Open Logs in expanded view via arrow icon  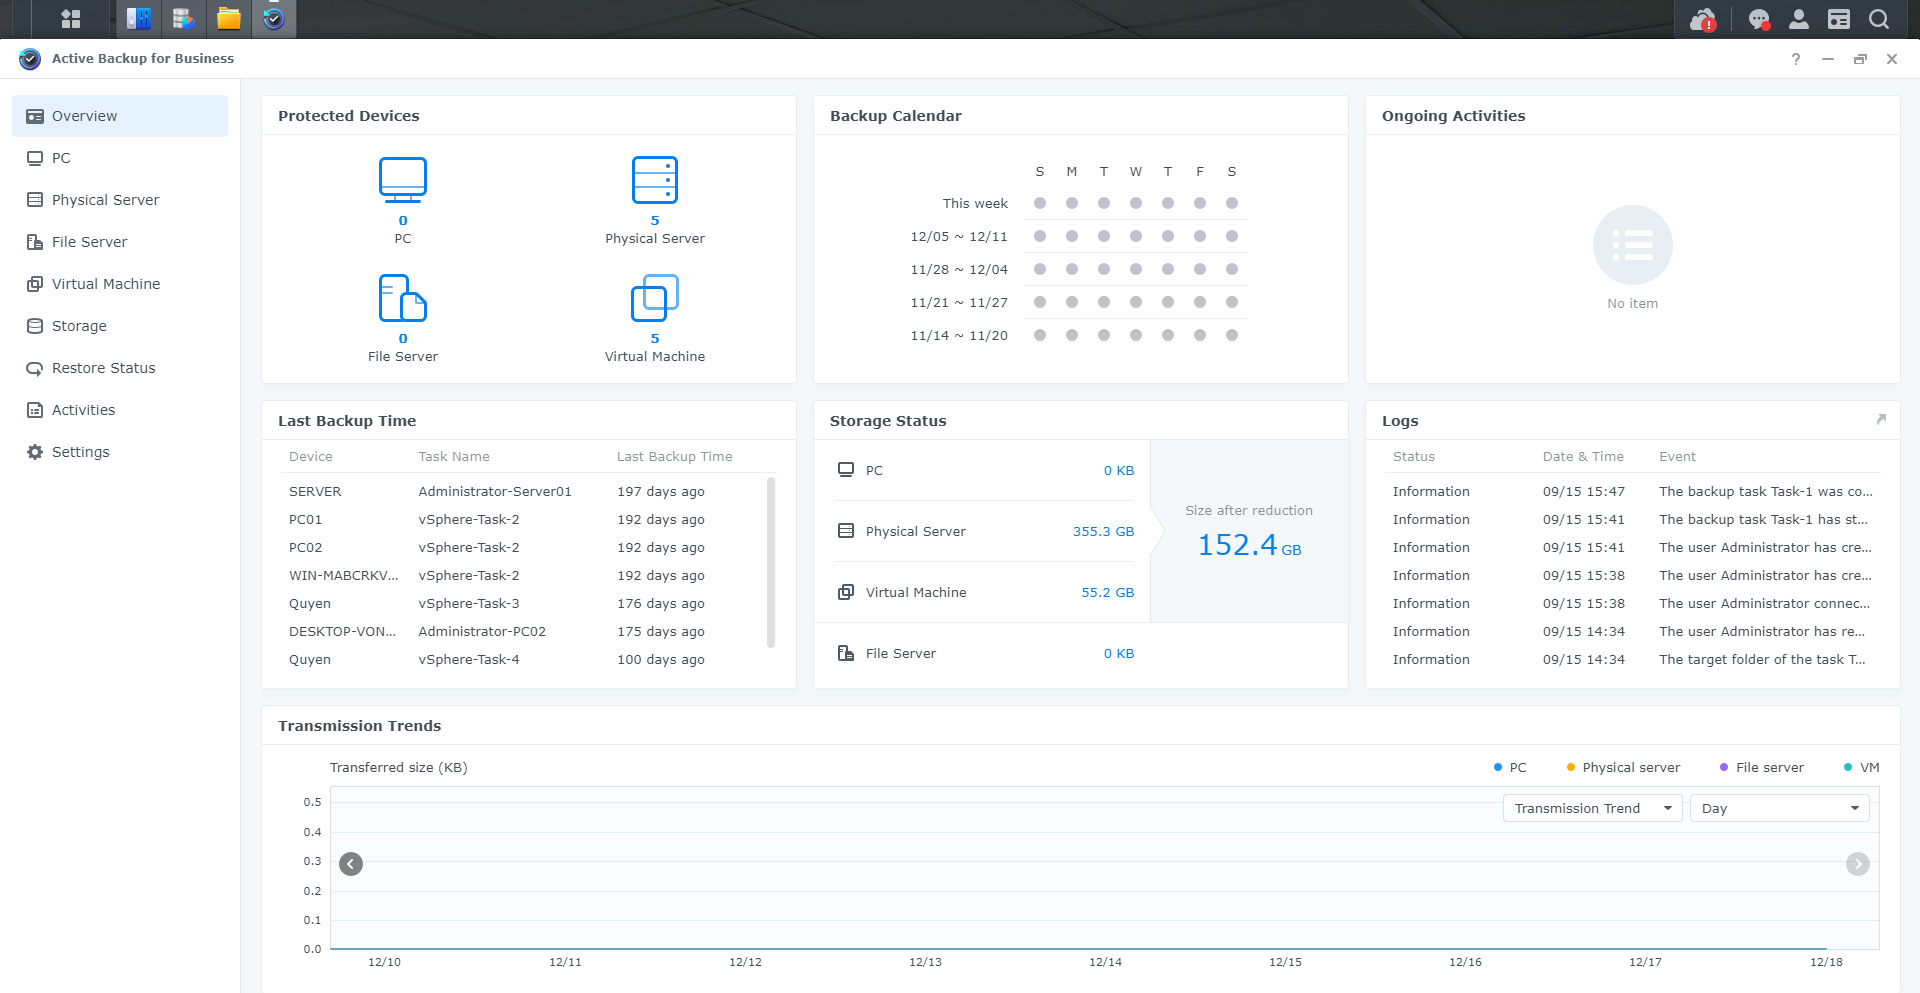tap(1881, 420)
